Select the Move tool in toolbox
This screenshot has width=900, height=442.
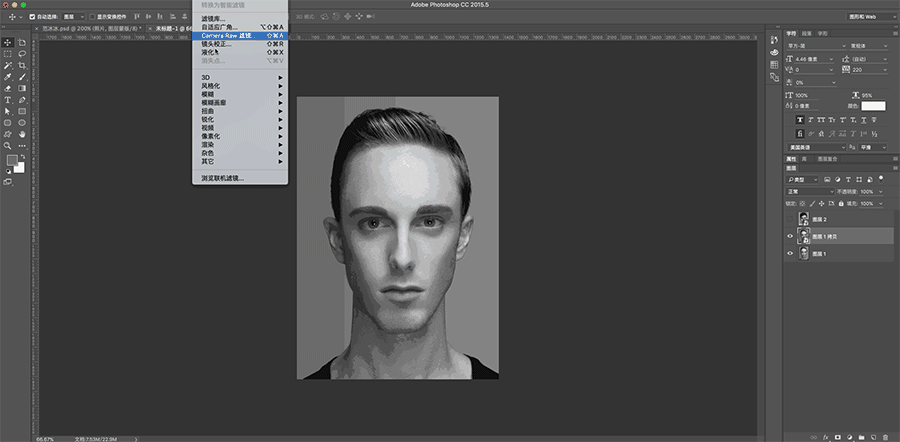(7, 42)
